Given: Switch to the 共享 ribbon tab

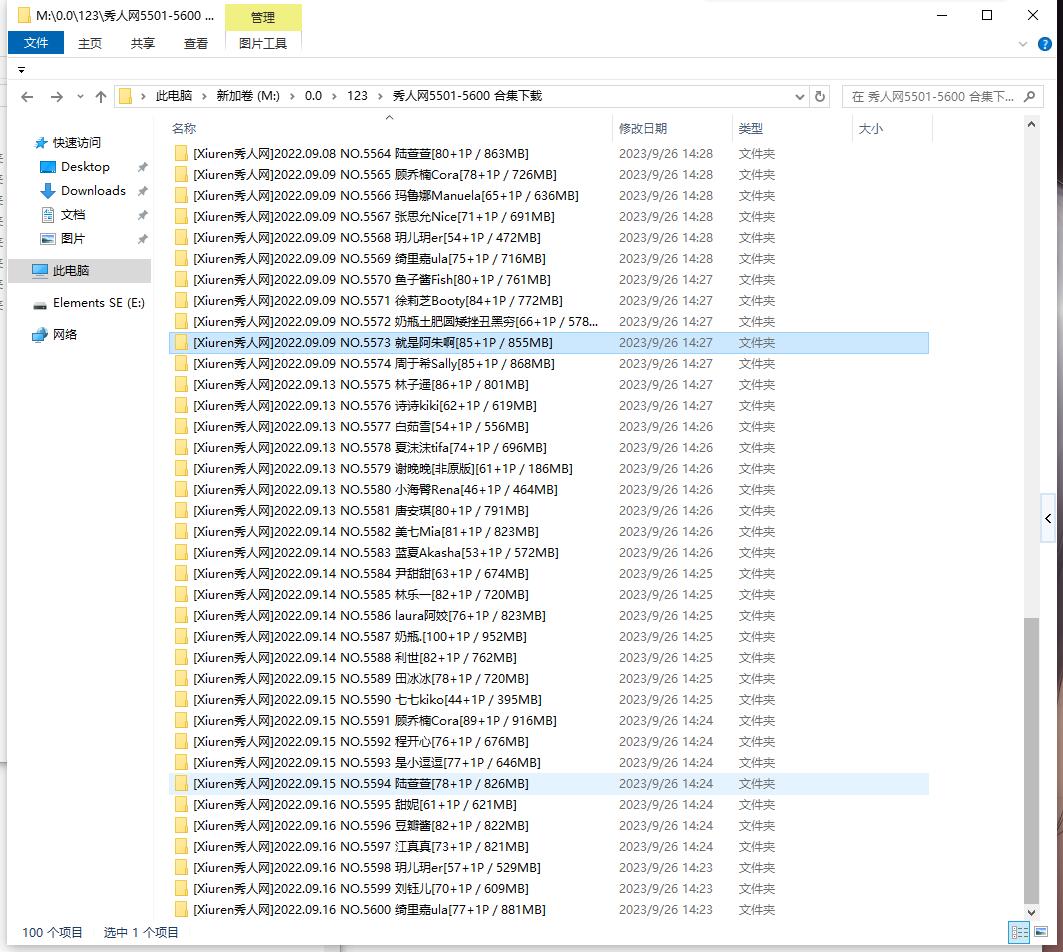Looking at the screenshot, I should pyautogui.click(x=142, y=43).
